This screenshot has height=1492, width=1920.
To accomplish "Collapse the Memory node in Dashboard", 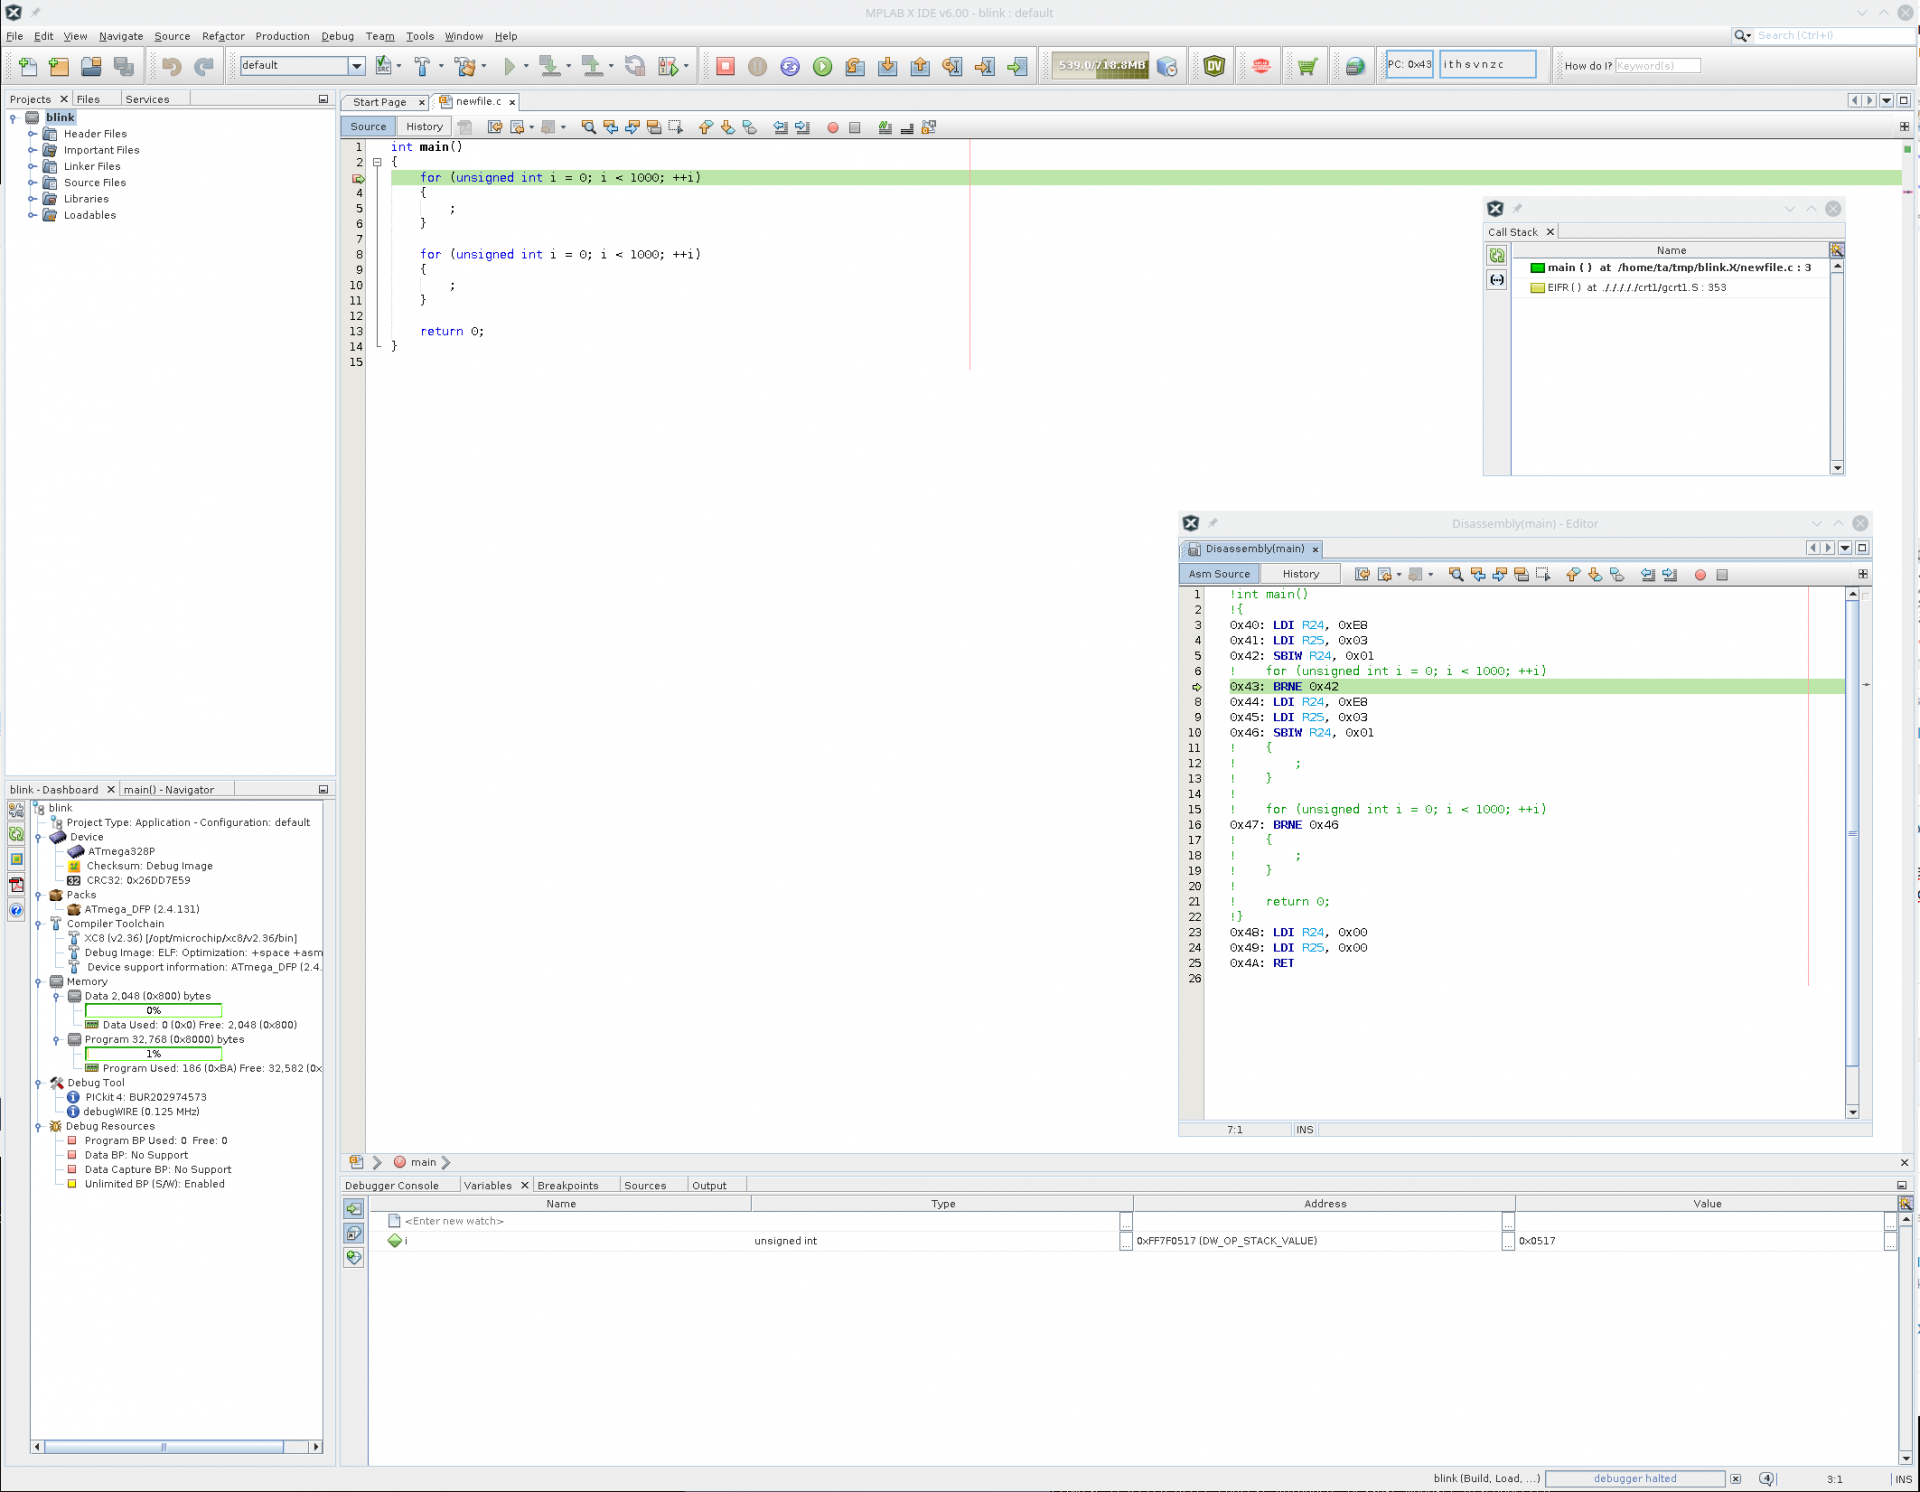I will [x=38, y=982].
